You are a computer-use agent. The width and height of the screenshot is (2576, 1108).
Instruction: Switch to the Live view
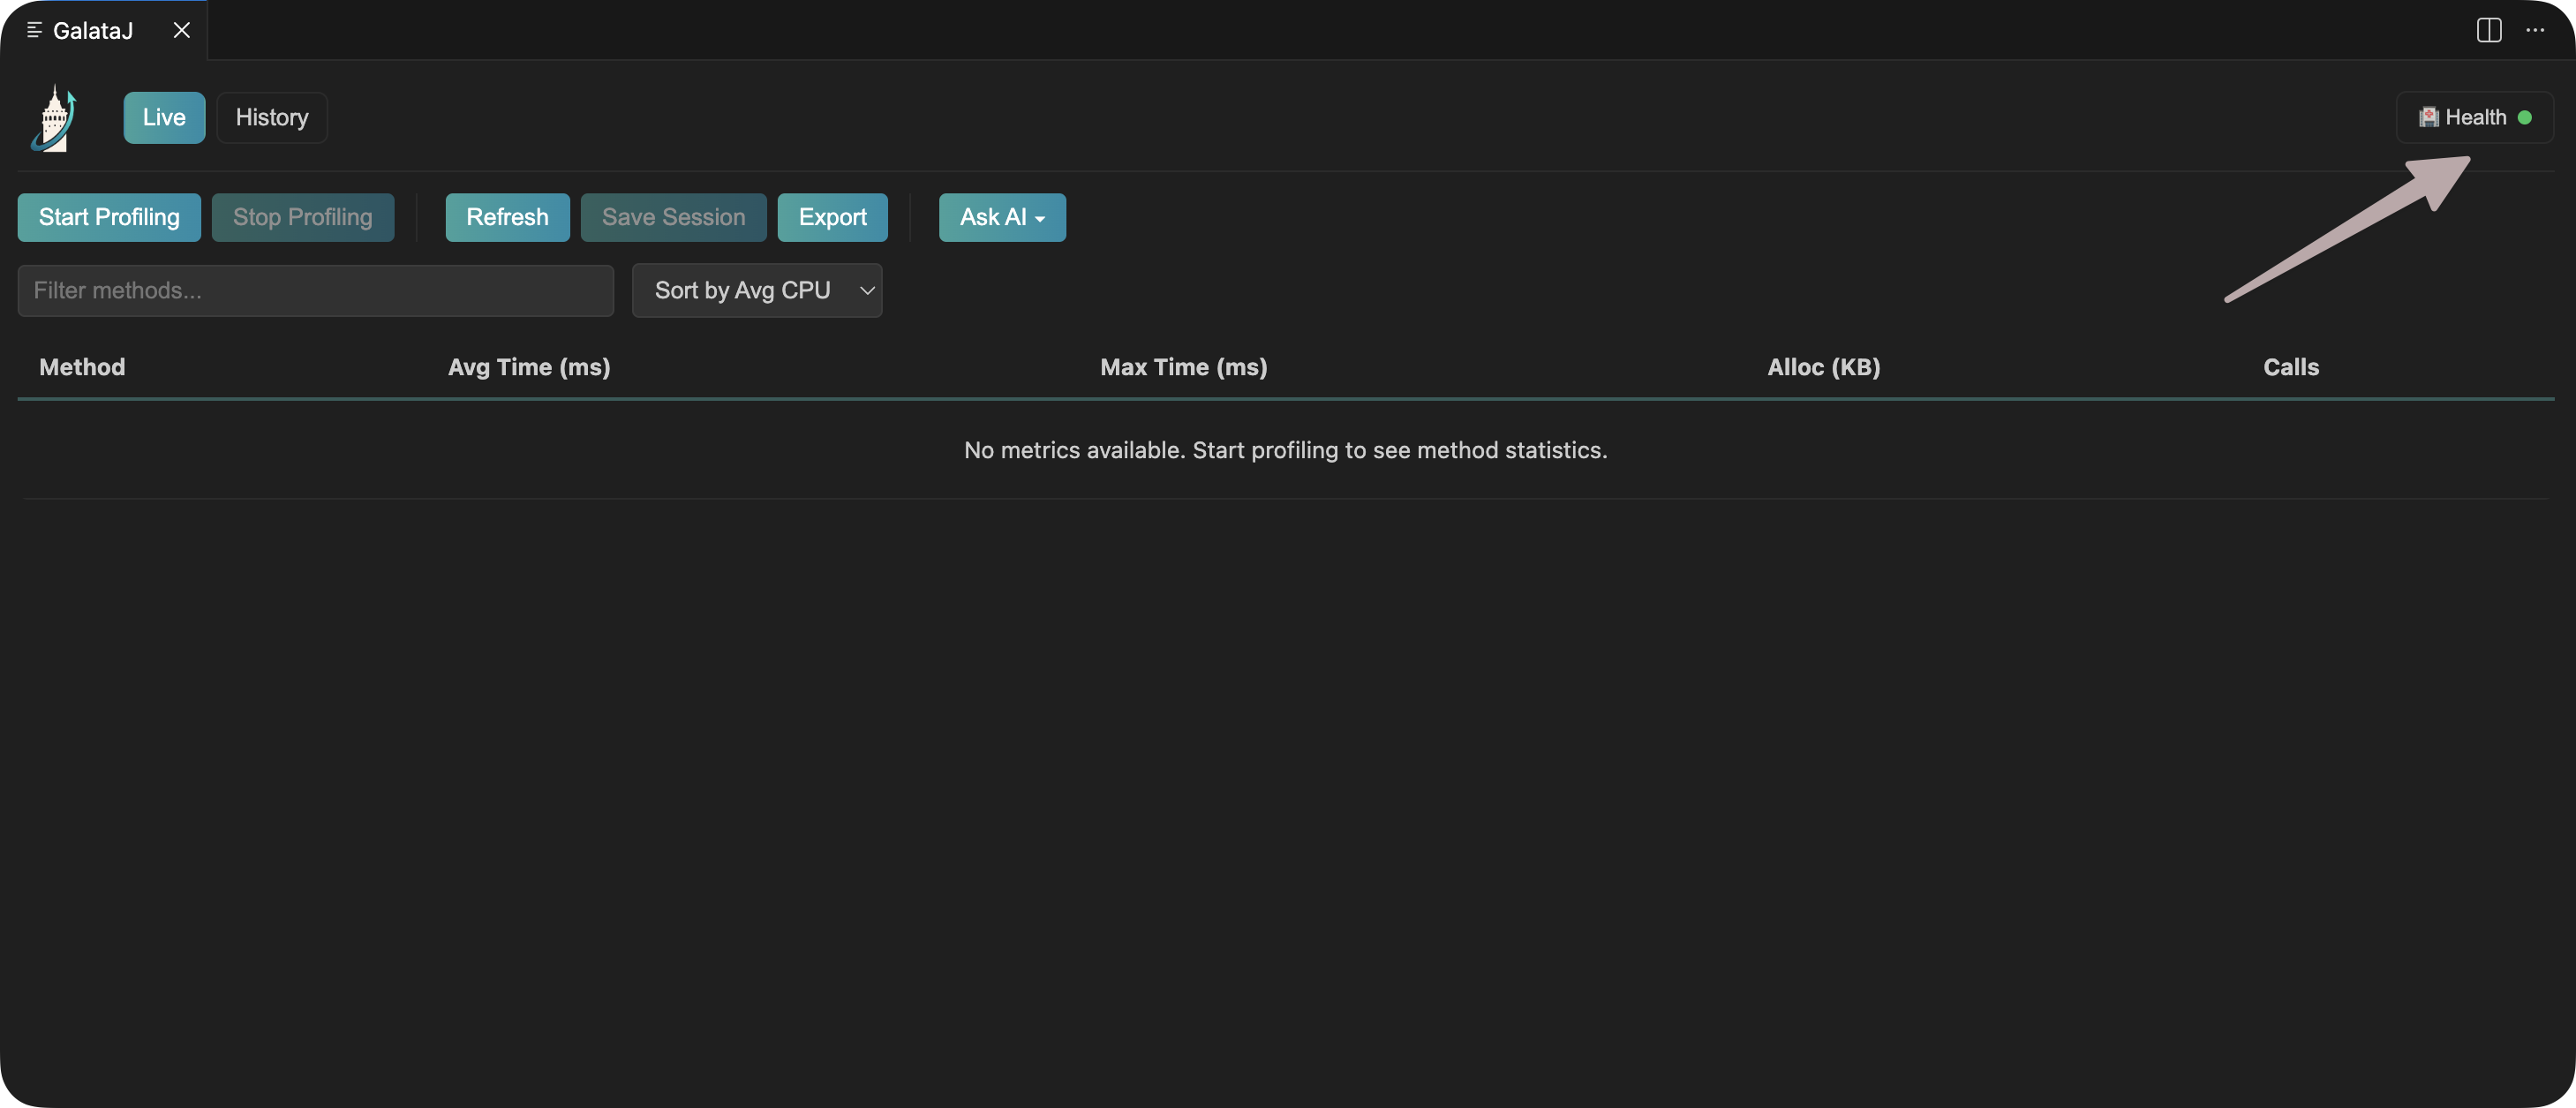click(x=164, y=117)
